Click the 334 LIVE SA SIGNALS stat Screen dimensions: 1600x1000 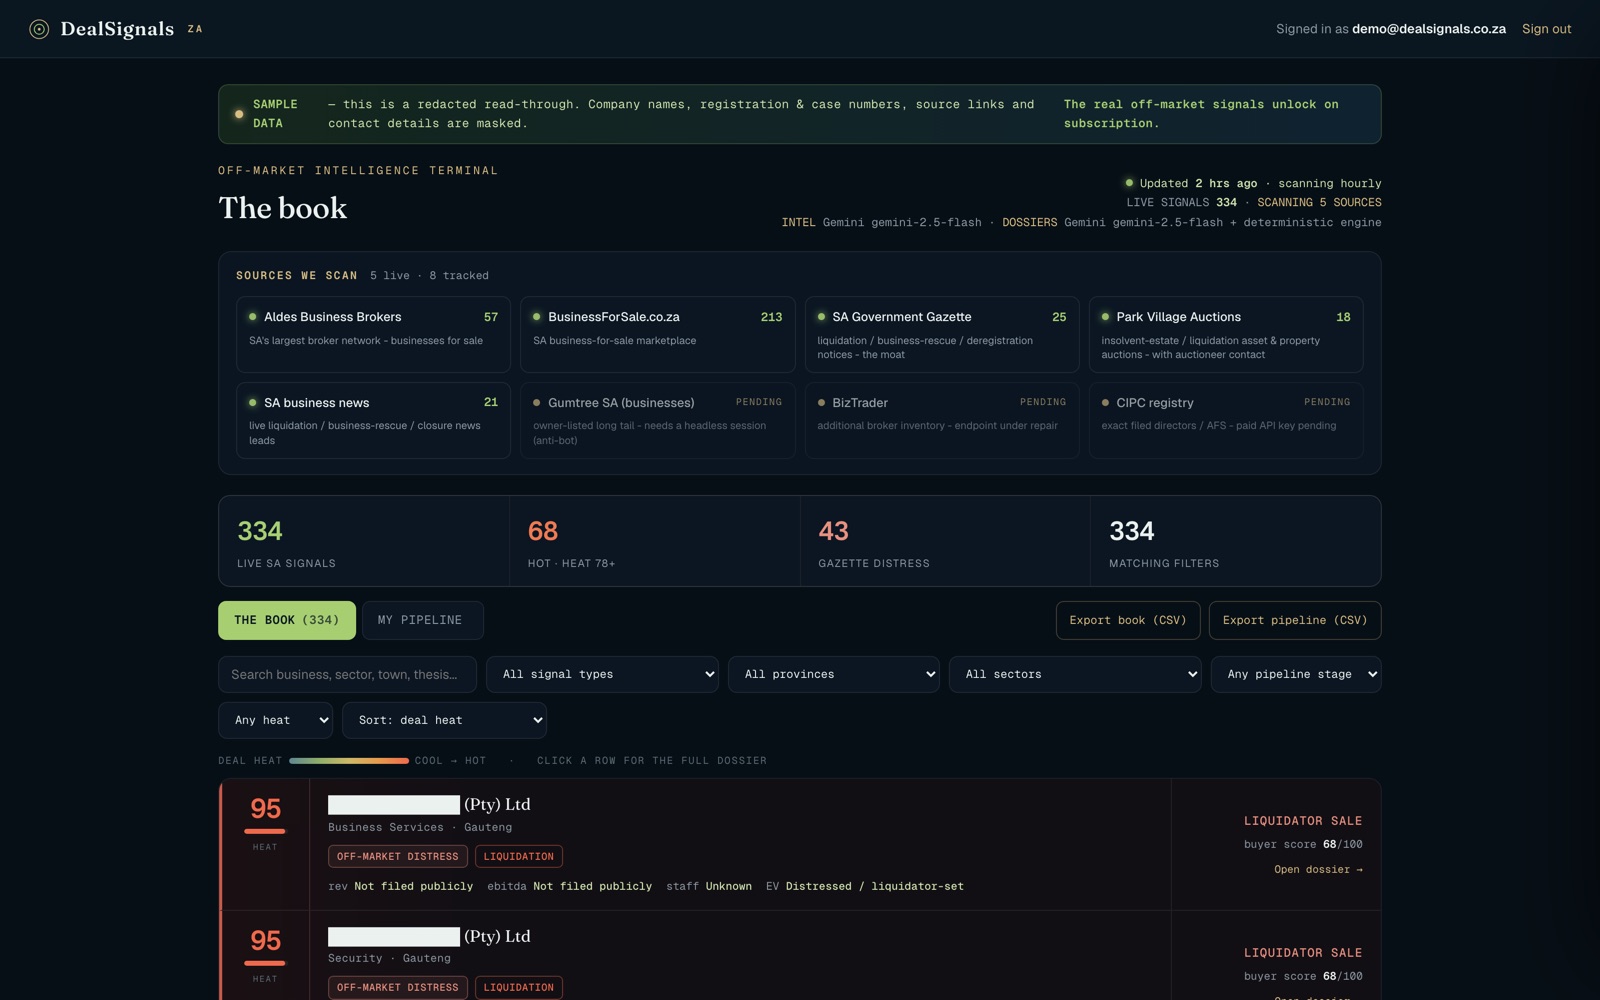[364, 541]
